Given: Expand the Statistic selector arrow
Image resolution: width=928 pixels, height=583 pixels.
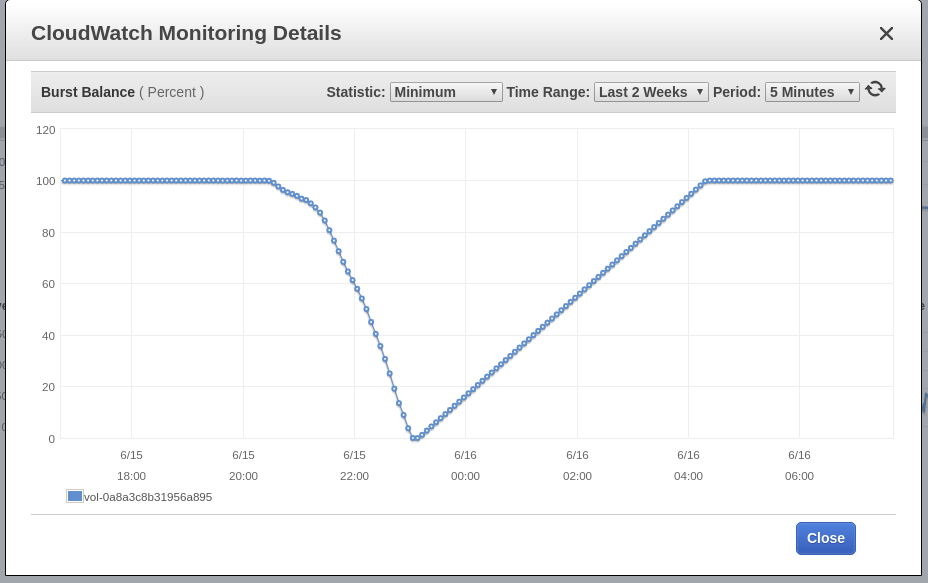Looking at the screenshot, I should 493,91.
